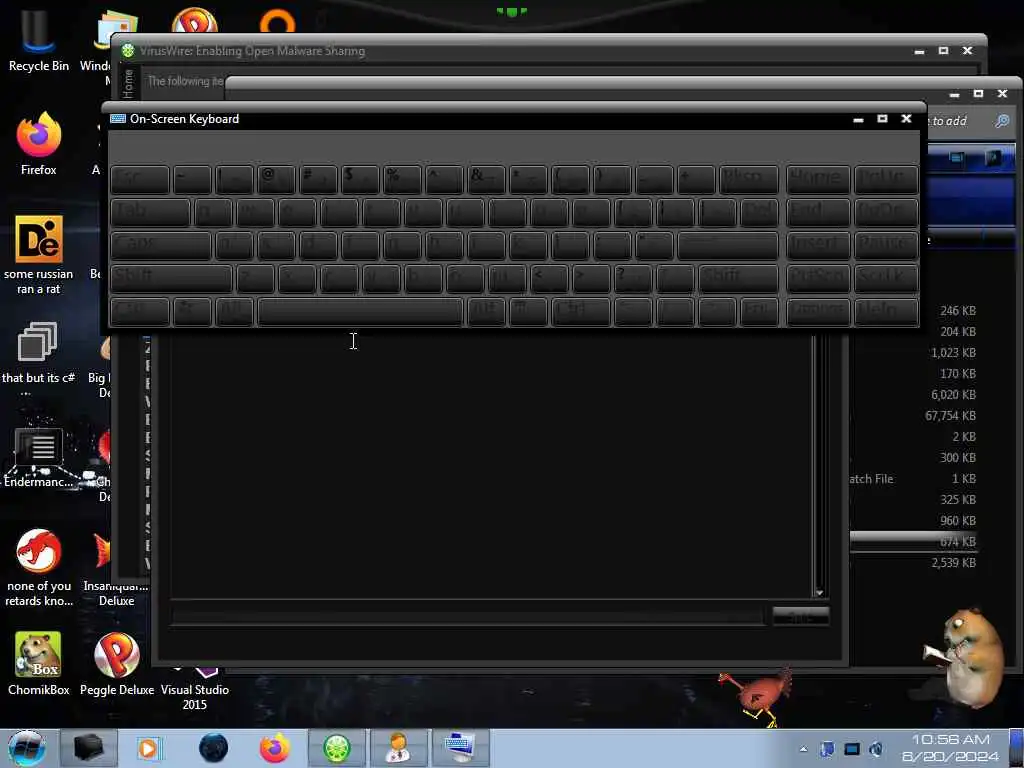Switch to Firefox in the taskbar

[x=274, y=748]
